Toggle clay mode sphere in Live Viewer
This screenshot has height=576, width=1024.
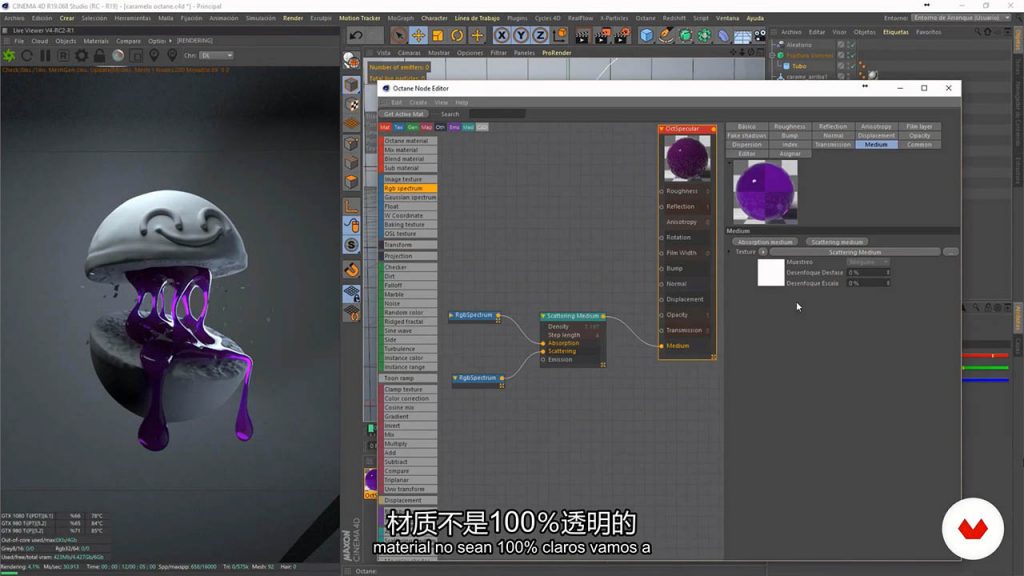click(118, 56)
